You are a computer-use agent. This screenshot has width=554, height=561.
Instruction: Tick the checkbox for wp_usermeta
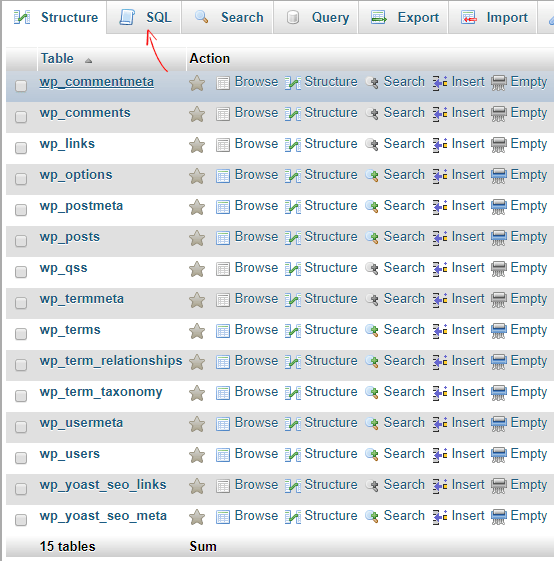pos(21,426)
